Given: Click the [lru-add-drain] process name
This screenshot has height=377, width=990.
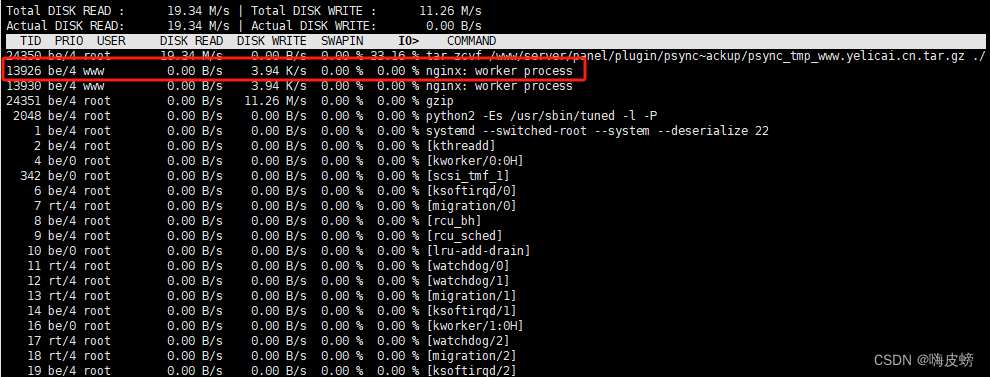Looking at the screenshot, I should click(479, 251).
